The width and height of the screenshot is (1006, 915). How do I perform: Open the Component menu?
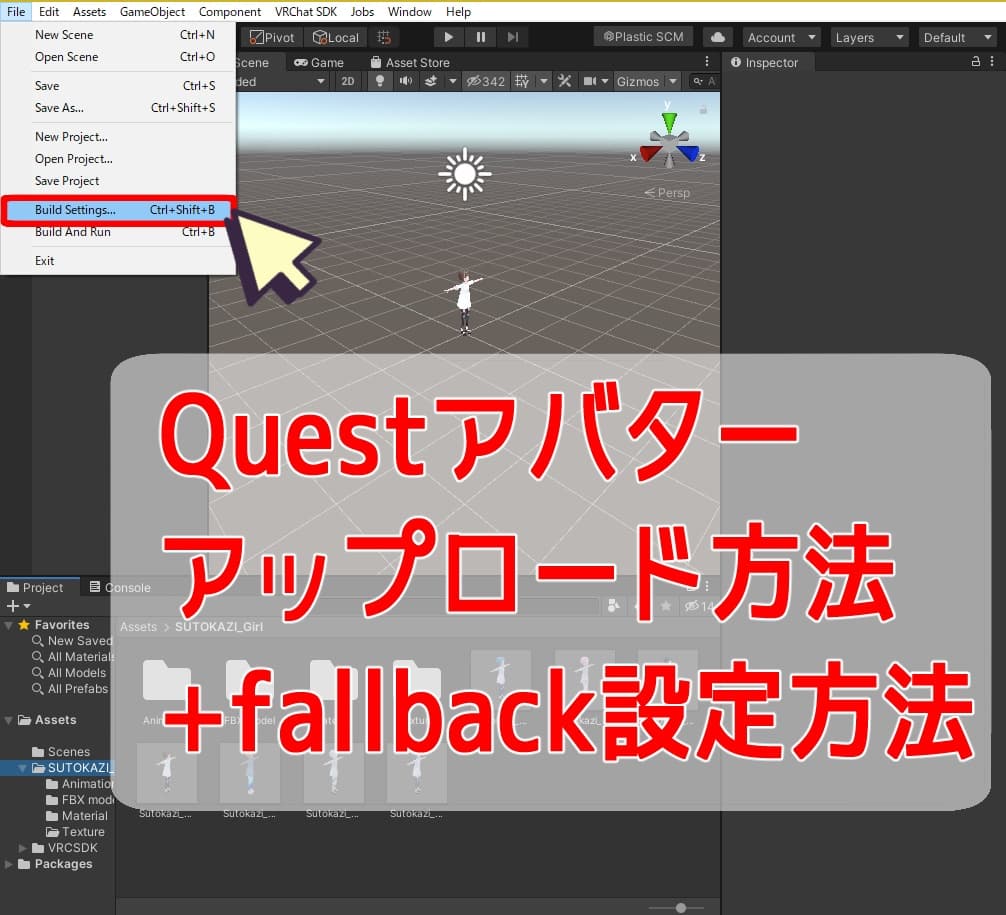230,12
